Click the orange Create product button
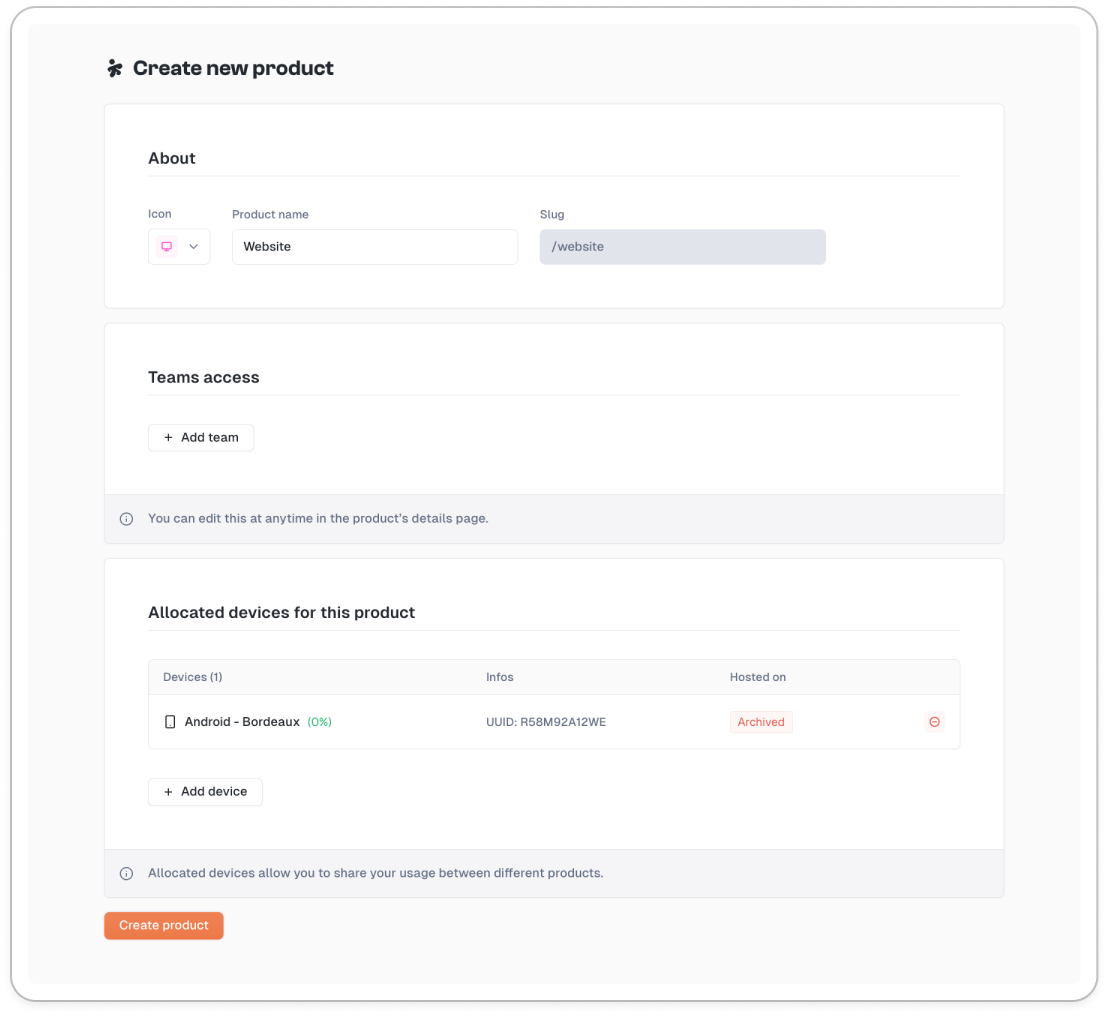Screen dimensions: 1109x1016 (164, 926)
